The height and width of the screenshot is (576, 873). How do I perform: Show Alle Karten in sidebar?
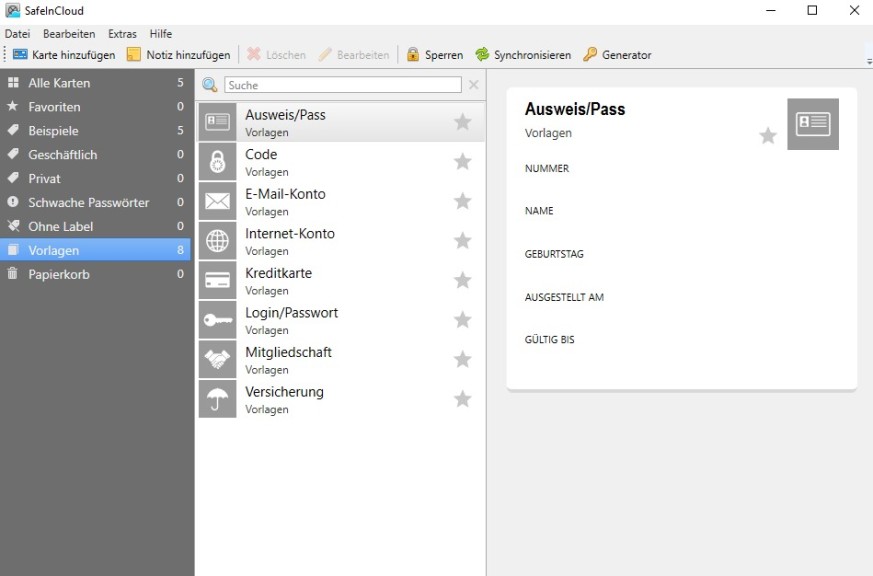pyautogui.click(x=59, y=83)
